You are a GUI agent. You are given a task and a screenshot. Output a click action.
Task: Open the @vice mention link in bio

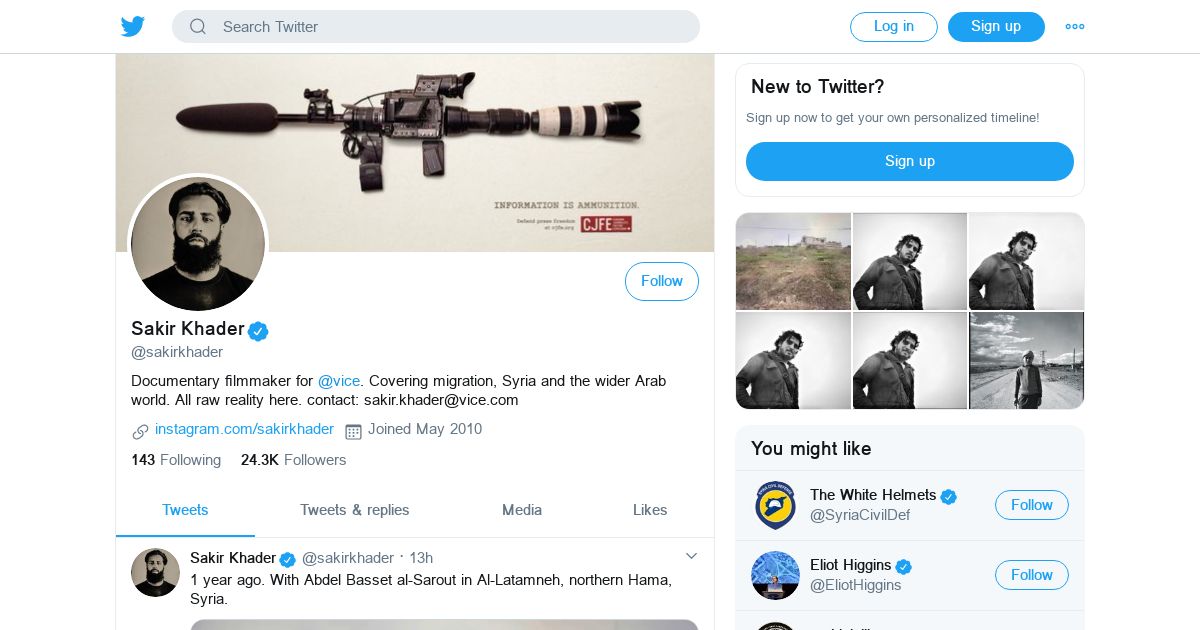[339, 381]
